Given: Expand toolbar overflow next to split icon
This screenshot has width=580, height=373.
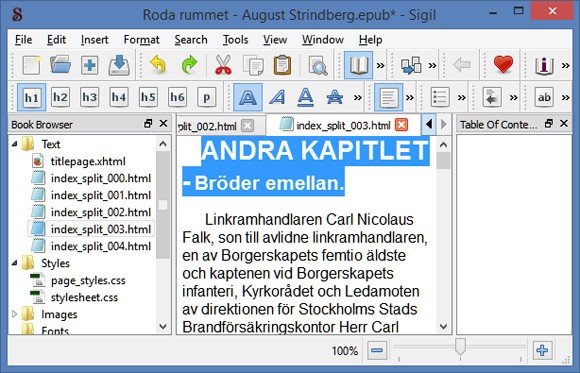Looking at the screenshot, I should [432, 66].
